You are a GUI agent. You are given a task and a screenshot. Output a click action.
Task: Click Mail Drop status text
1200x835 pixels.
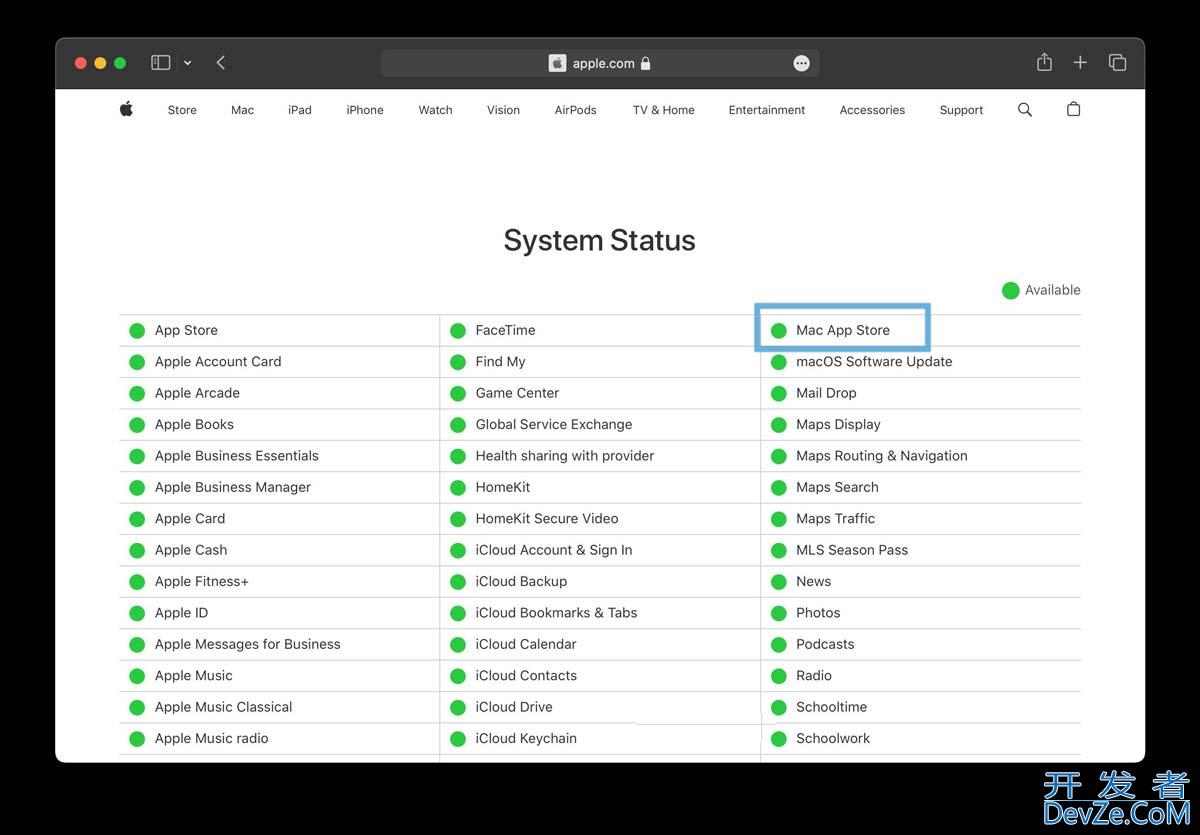pos(826,393)
